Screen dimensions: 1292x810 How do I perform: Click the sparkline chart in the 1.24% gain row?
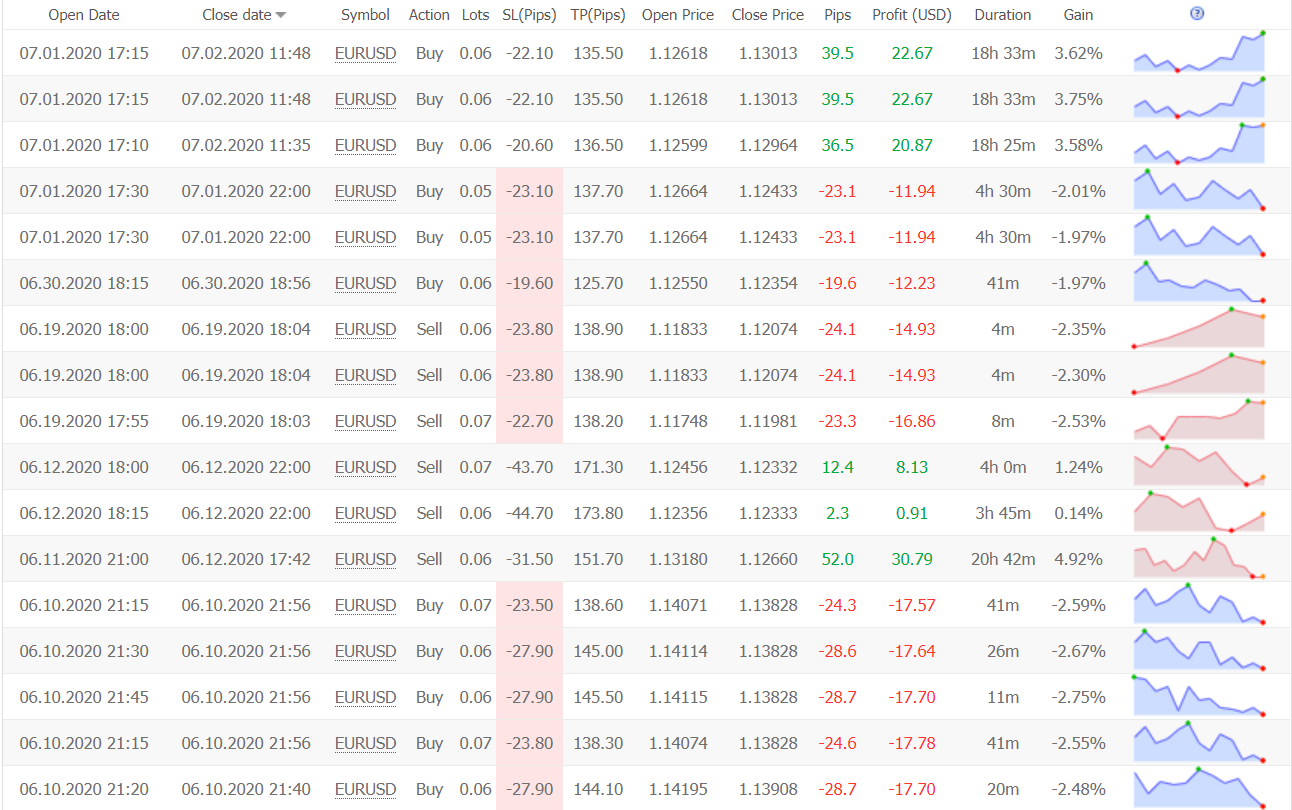pyautogui.click(x=1199, y=466)
